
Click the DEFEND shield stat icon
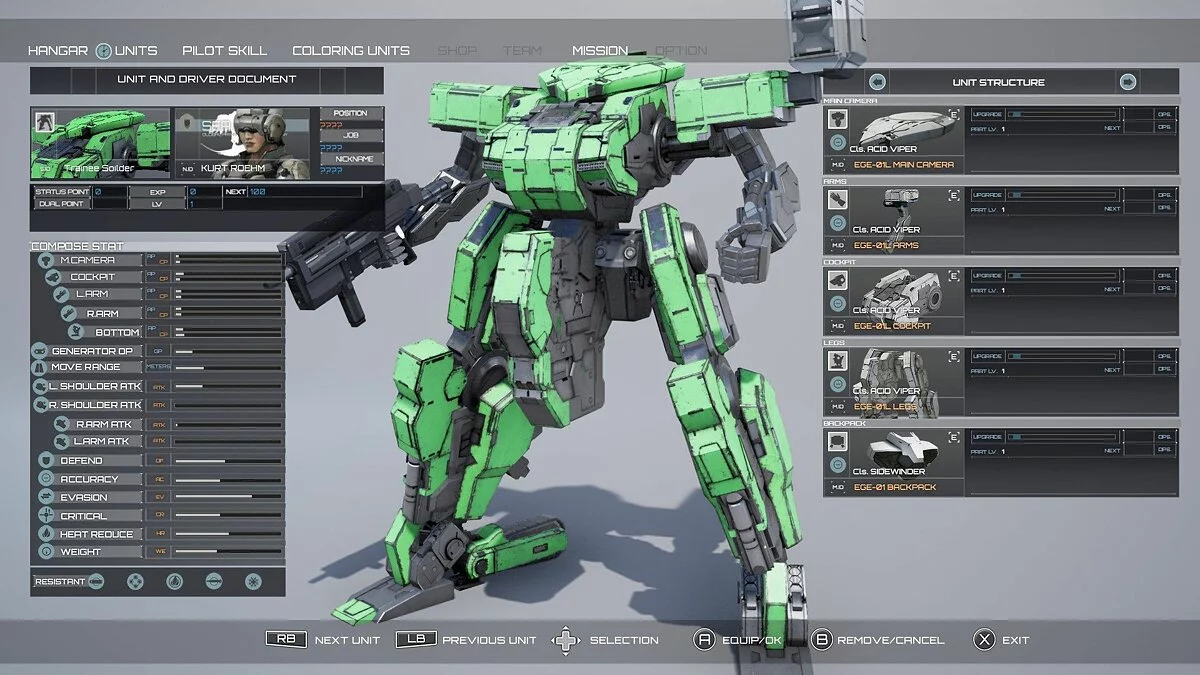click(47, 460)
